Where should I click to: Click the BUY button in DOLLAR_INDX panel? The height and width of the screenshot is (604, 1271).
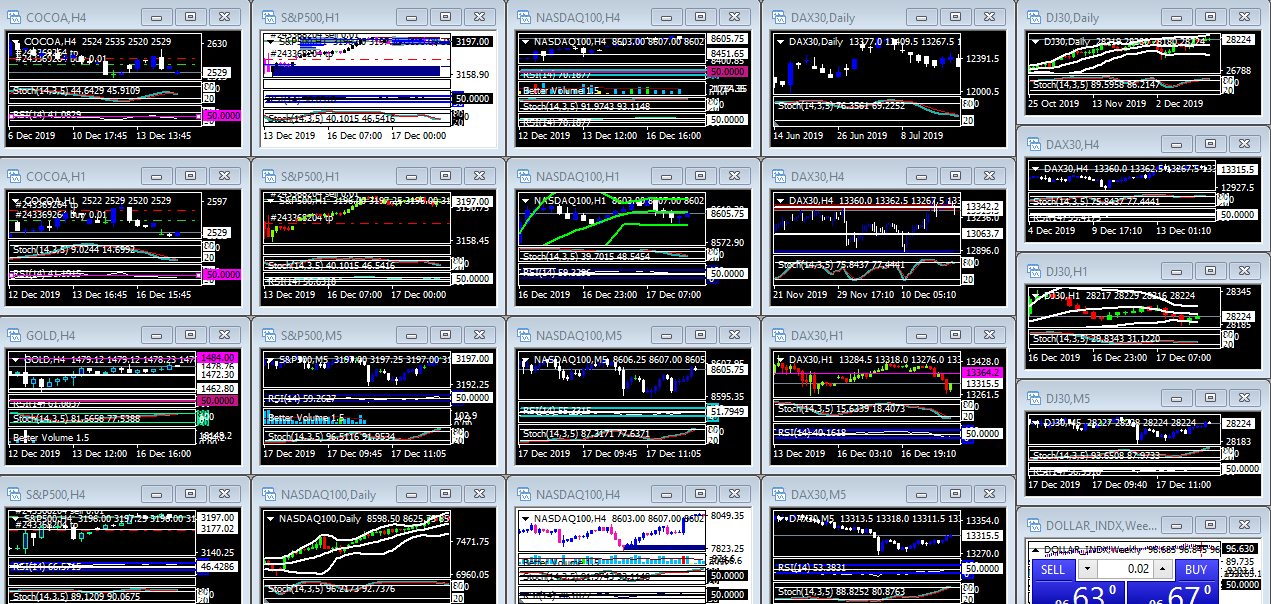tap(1197, 569)
